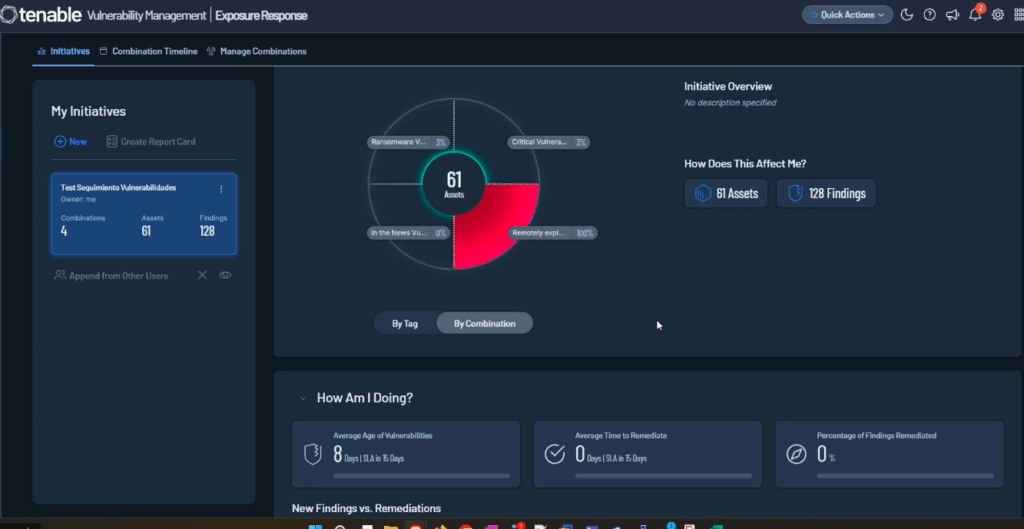Screen dimensions: 1024x529
Task: Open notifications bell with 2 alerts
Action: 975,15
